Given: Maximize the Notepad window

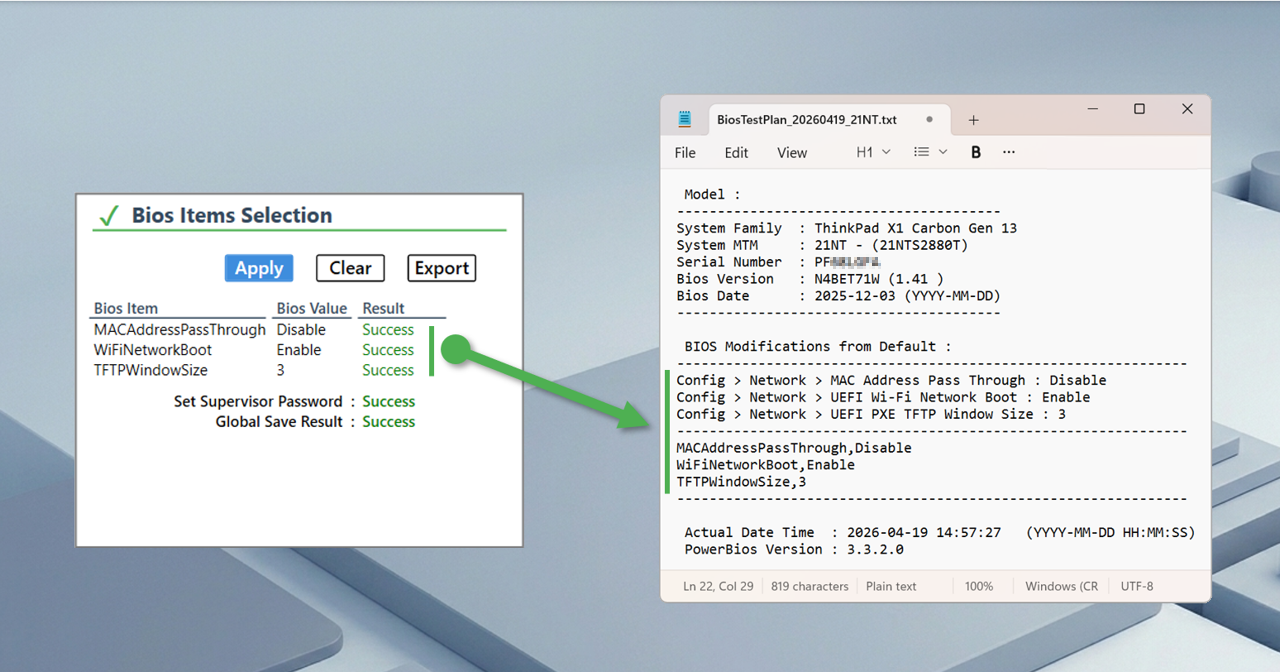Looking at the screenshot, I should [1139, 109].
